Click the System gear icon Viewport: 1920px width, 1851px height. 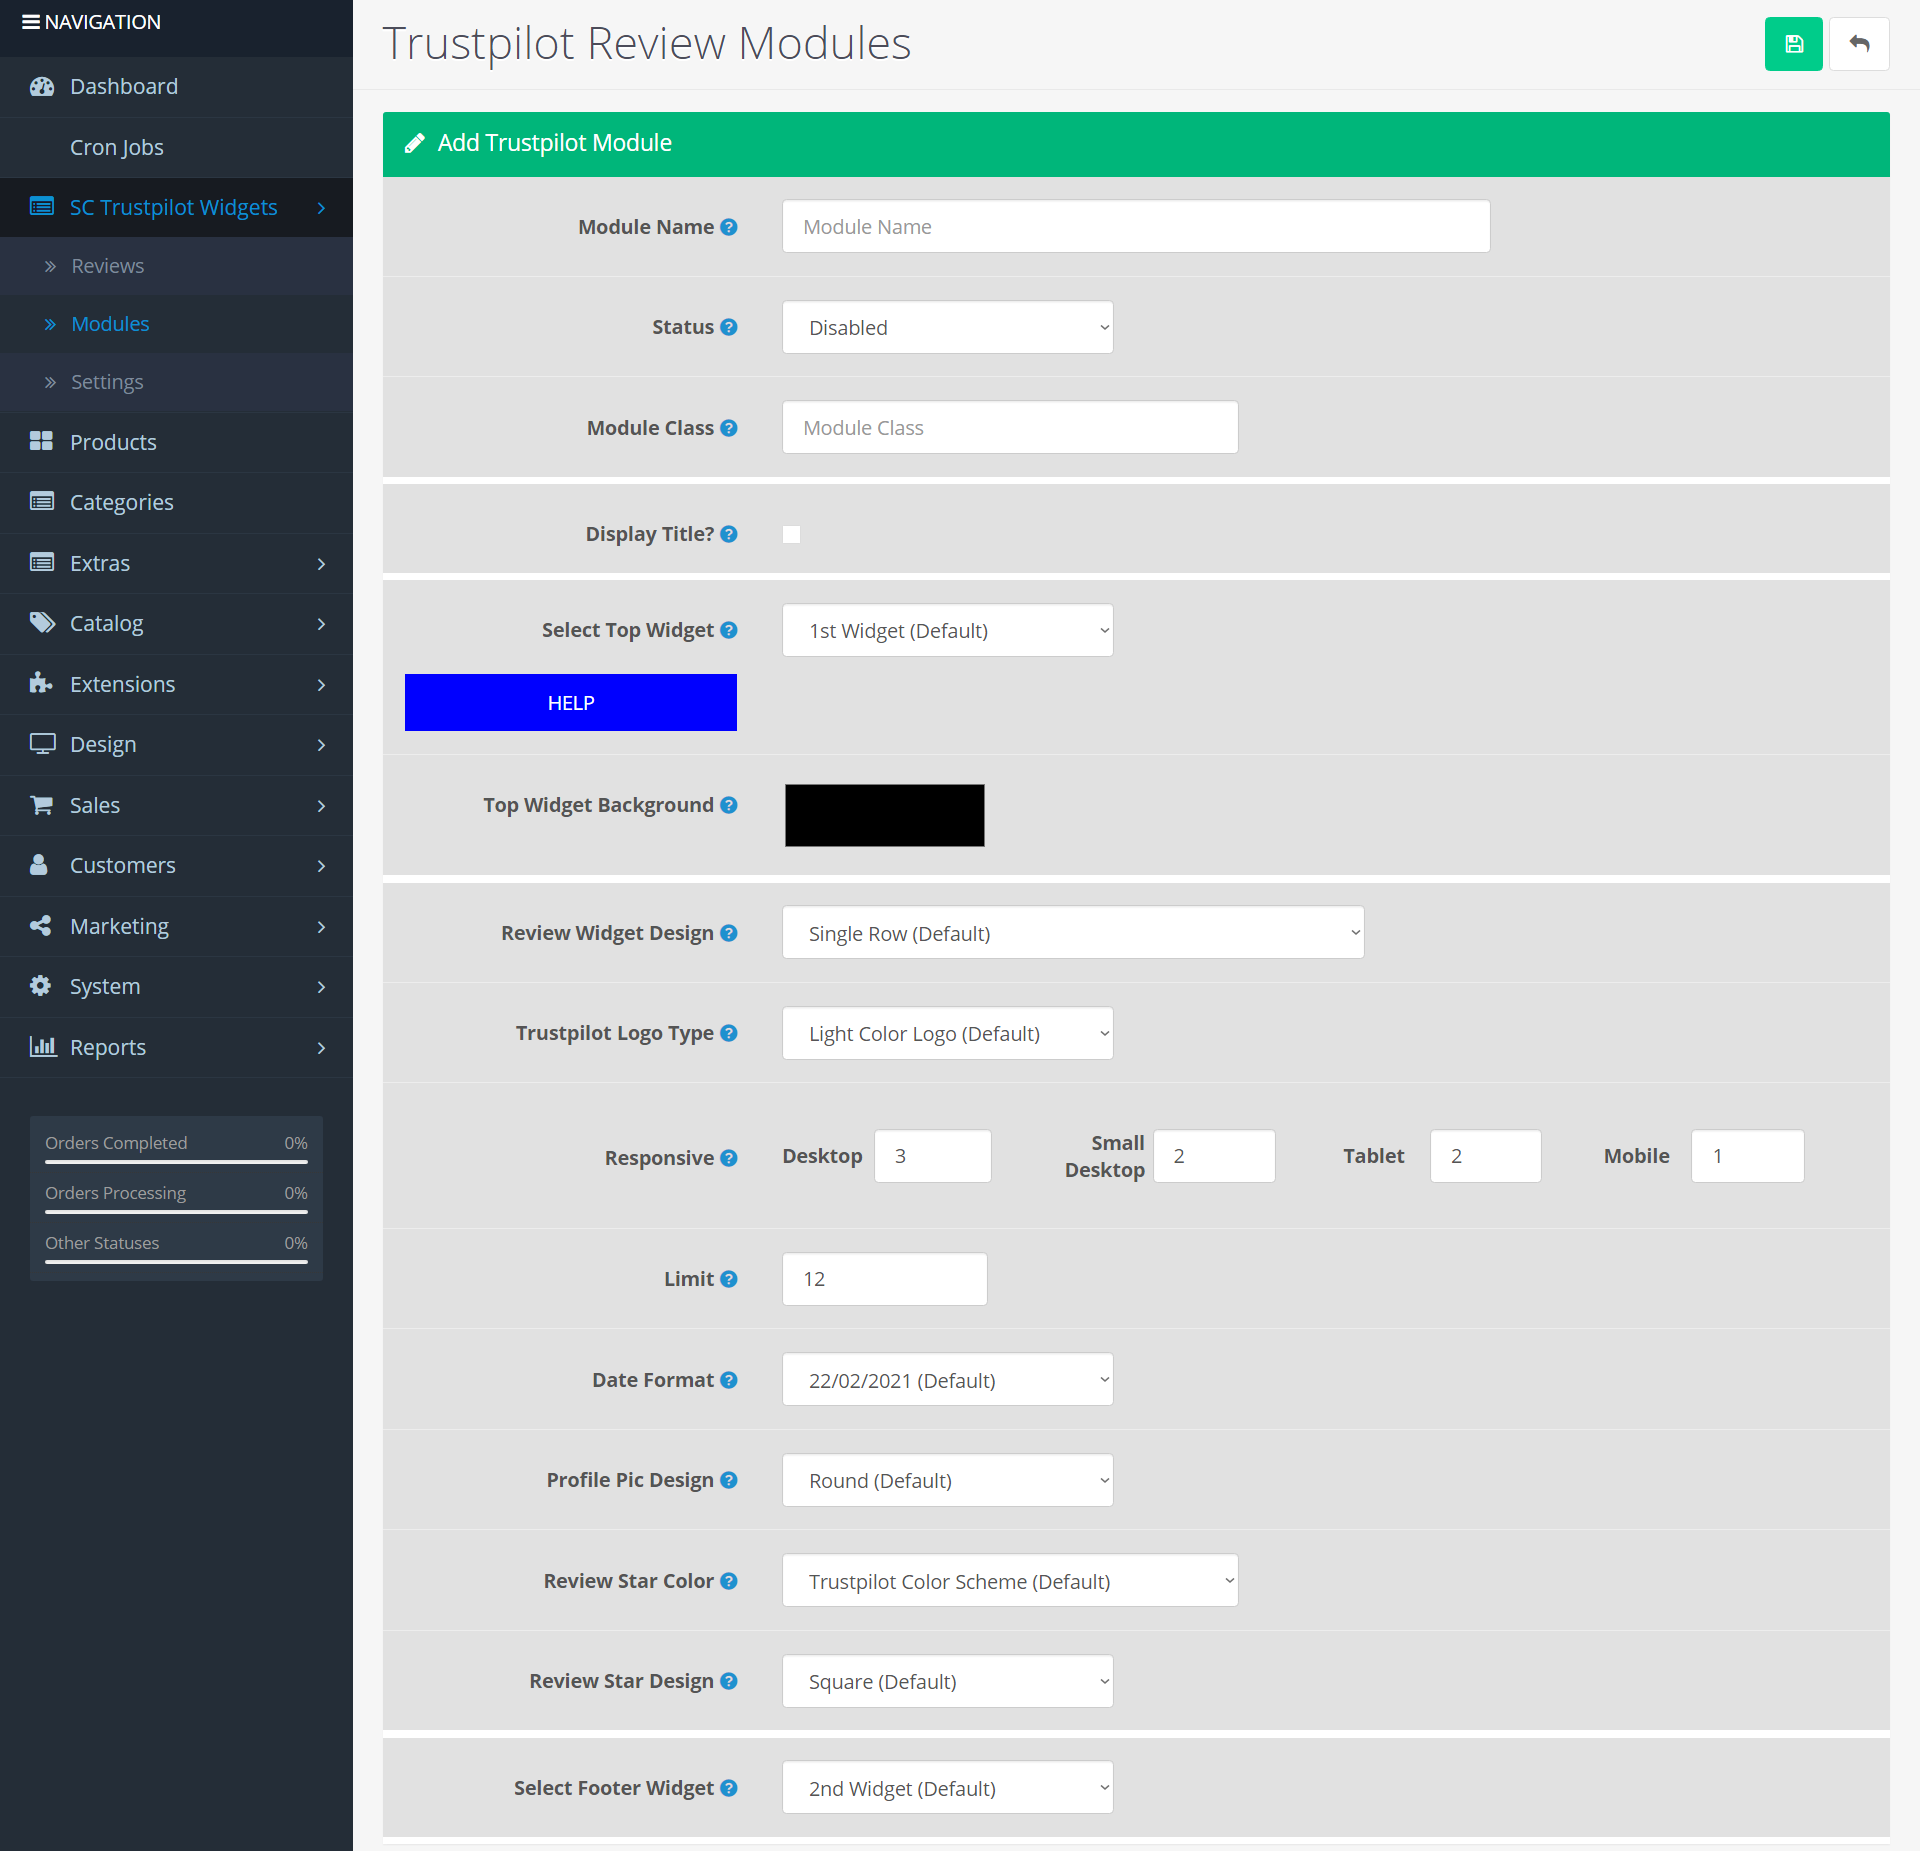coord(40,986)
